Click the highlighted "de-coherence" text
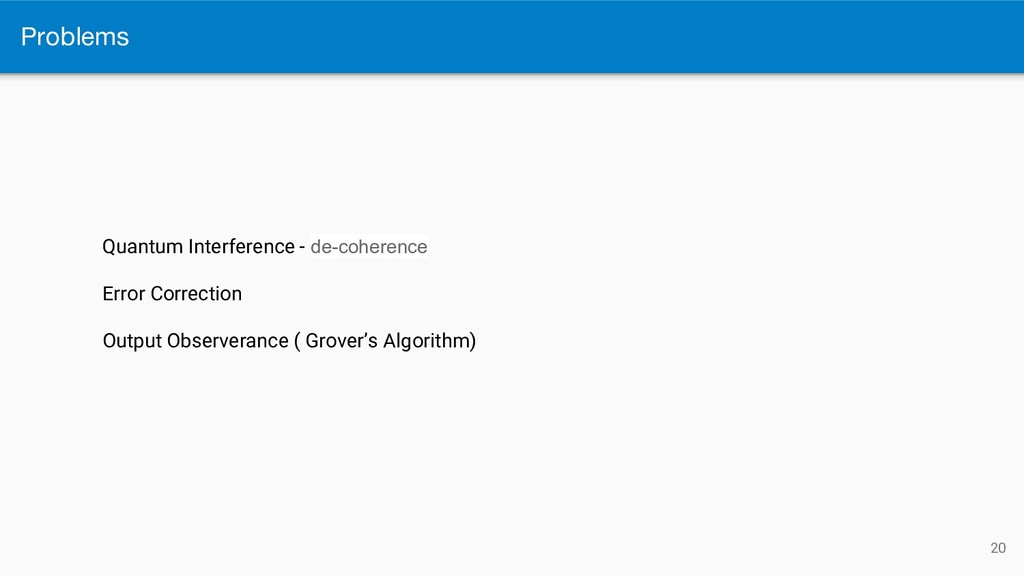Screen dimensions: 1024x576 369,247
